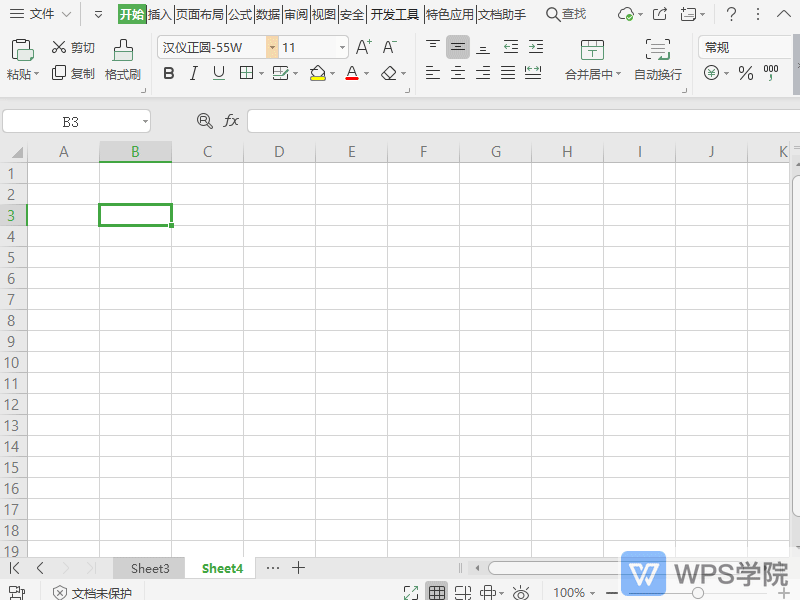Switch to 公式 Formulas tab
Screen dimensions: 800x600
click(240, 14)
